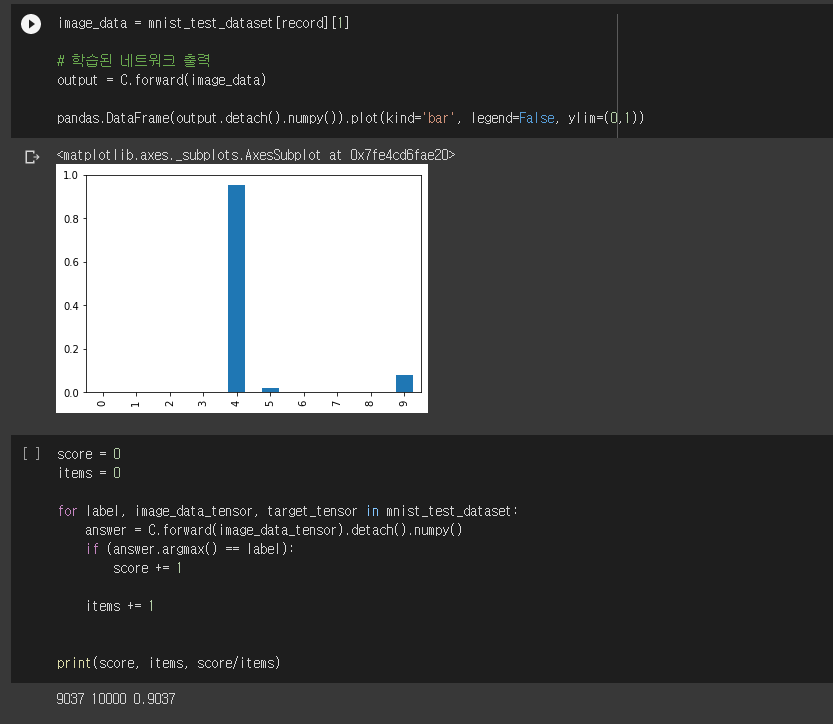This screenshot has height=724, width=833.
Task: Click the 'image_data = mnist_test_dataset[record][1]' line
Action: click(x=203, y=23)
